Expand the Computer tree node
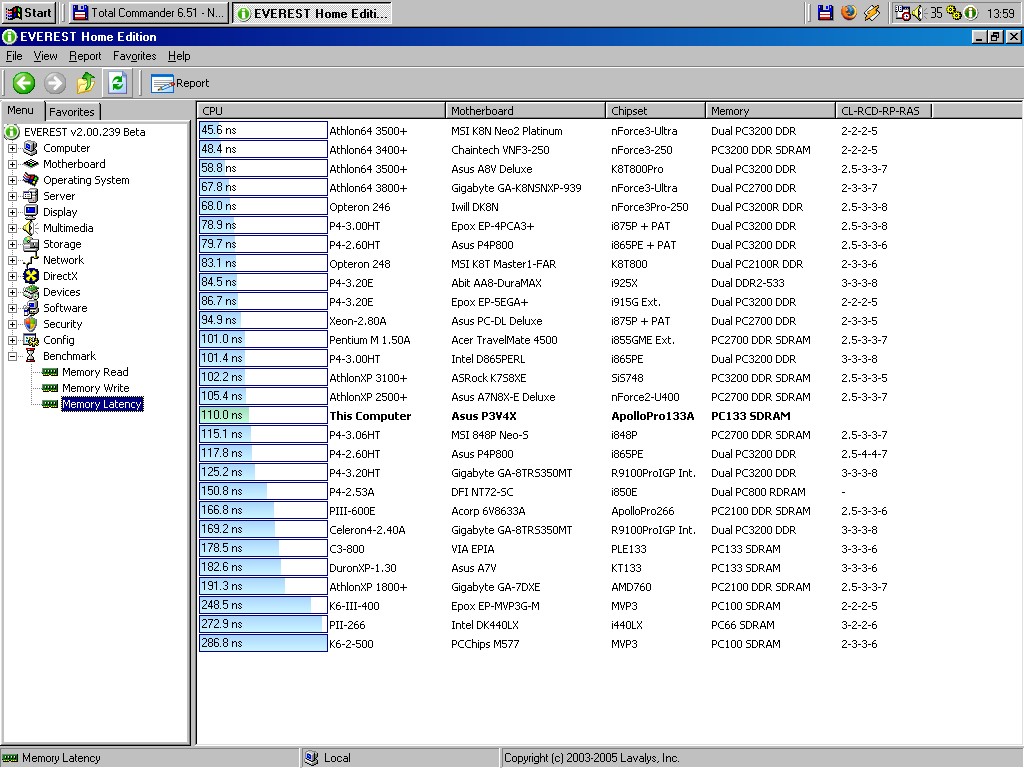This screenshot has width=1024, height=768. [x=12, y=148]
